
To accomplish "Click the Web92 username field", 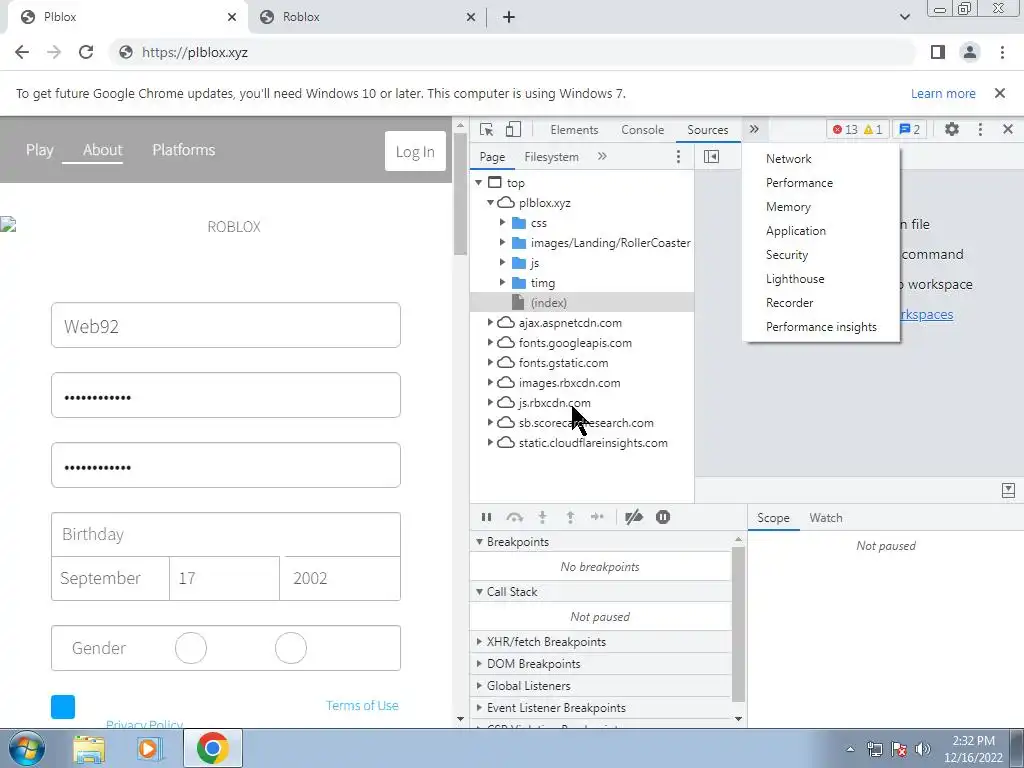I will coord(226,325).
